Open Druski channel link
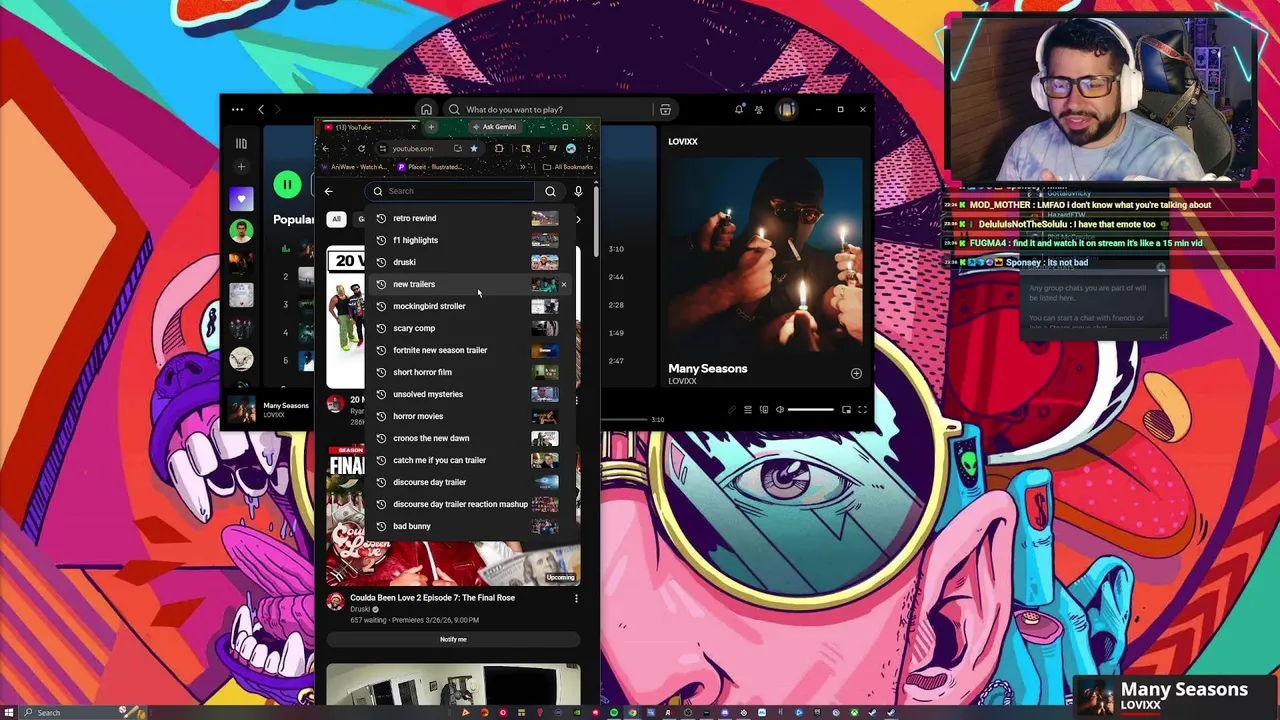1280x720 pixels. pos(360,609)
